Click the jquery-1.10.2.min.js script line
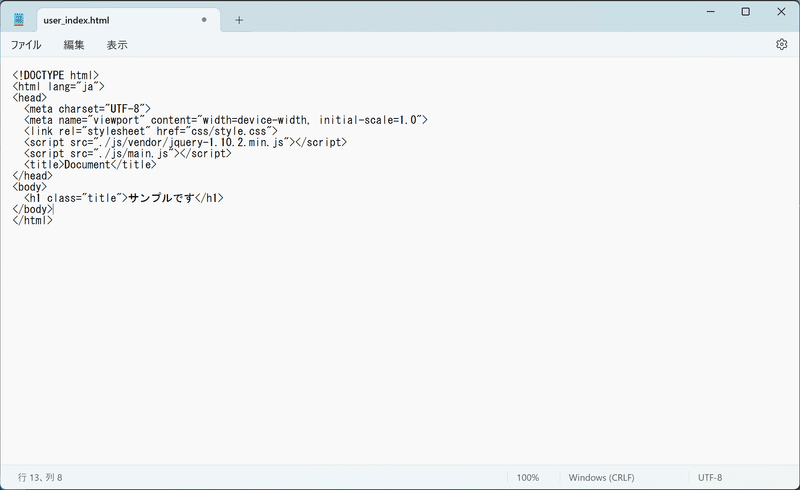The image size is (800, 490). 185,143
